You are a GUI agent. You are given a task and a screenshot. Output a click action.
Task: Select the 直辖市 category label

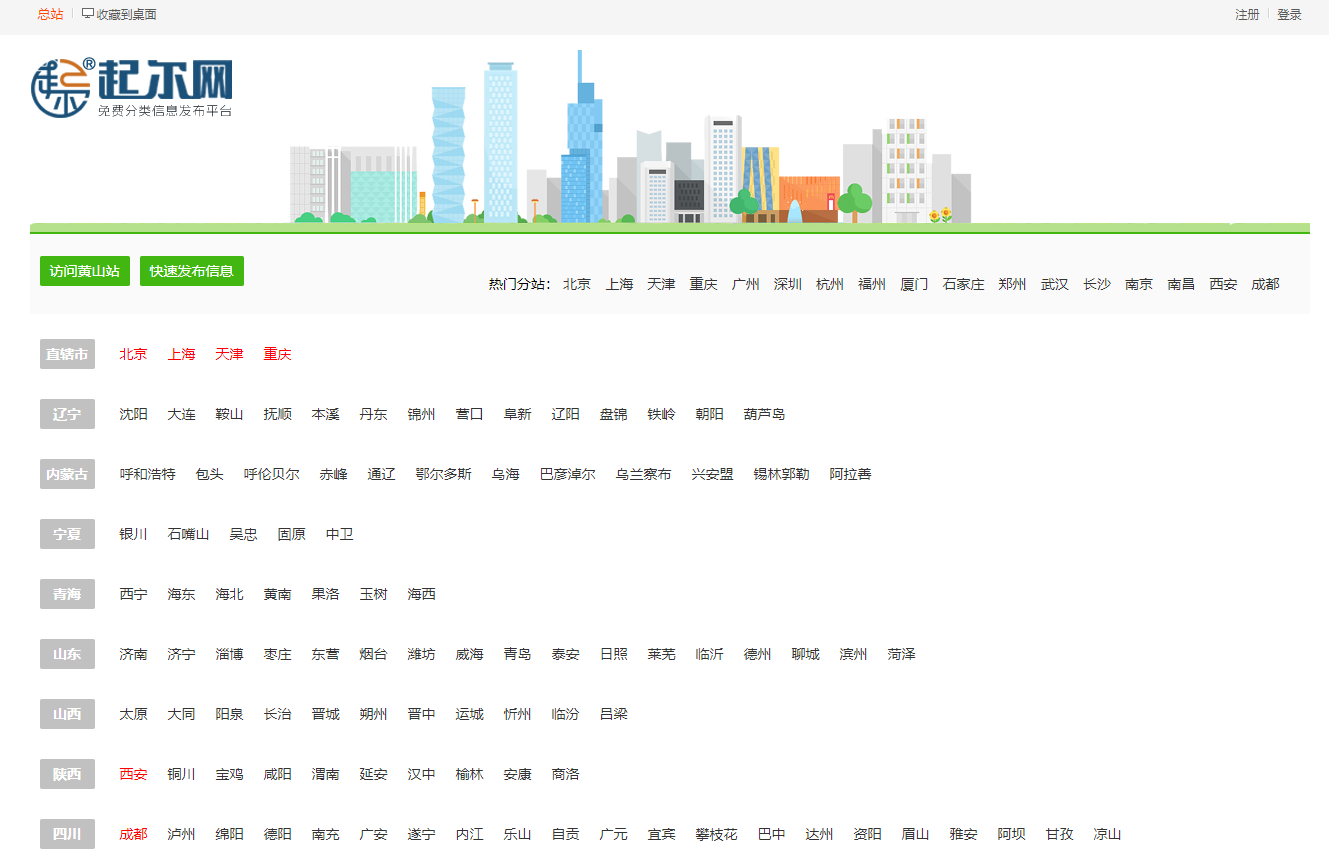point(67,354)
